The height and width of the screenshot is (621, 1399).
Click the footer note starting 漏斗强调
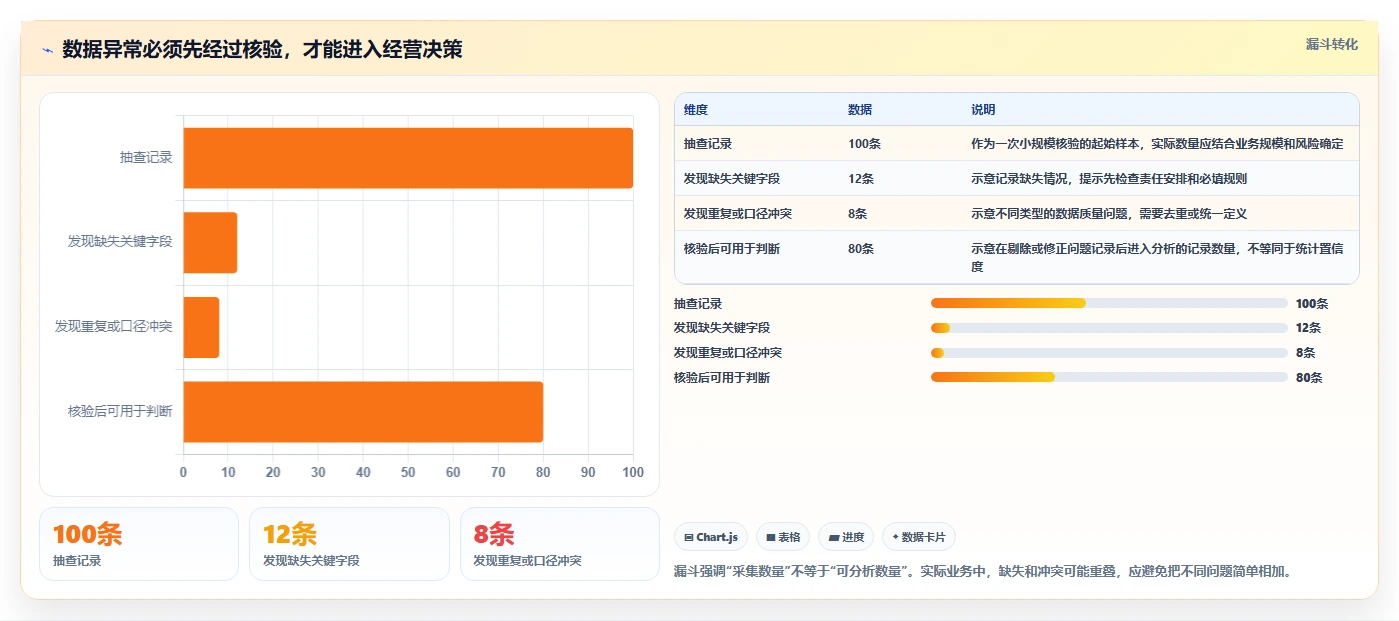(x=983, y=572)
